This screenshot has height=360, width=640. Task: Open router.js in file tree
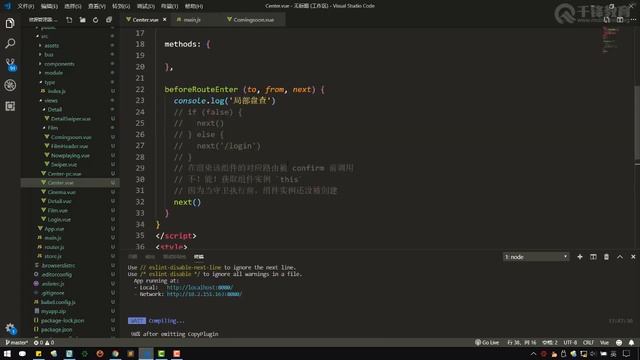click(x=54, y=247)
